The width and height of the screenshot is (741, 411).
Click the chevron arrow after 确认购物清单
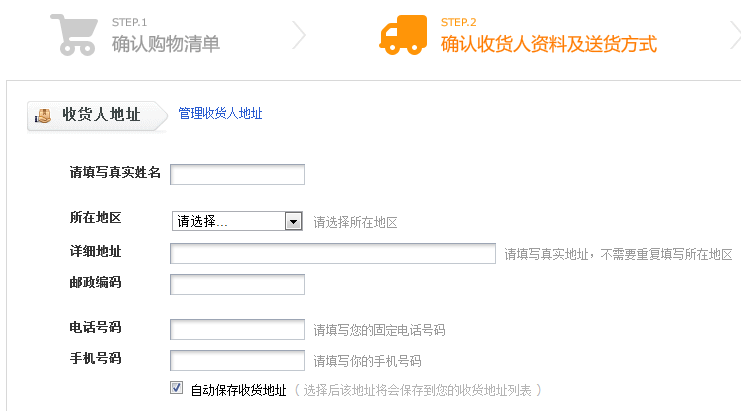point(298,35)
